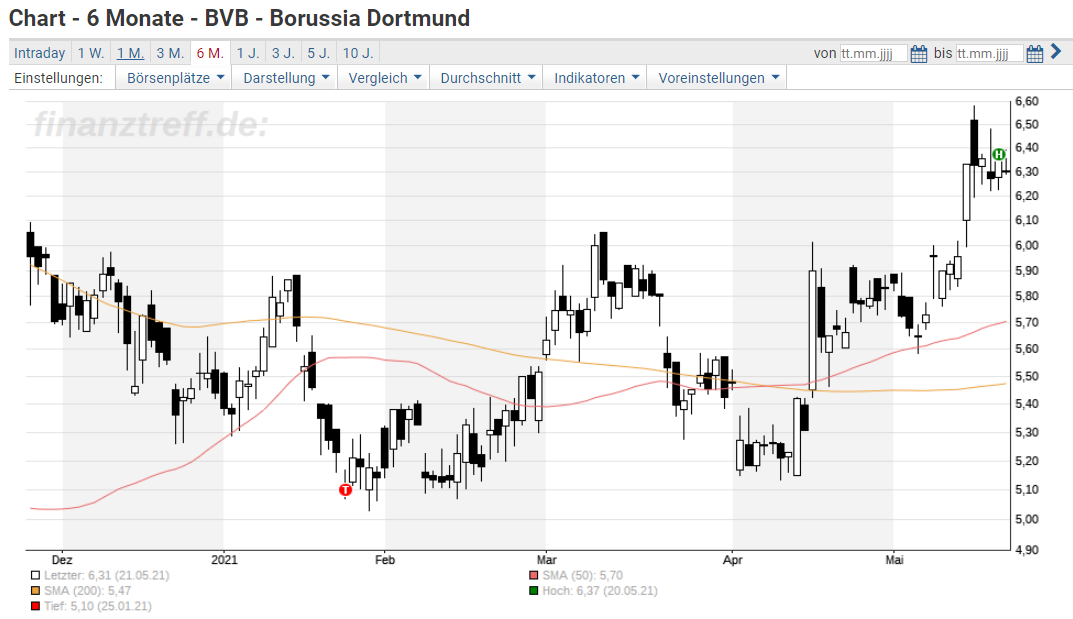
Task: Focus the 'bis' end date input field
Action: point(990,53)
